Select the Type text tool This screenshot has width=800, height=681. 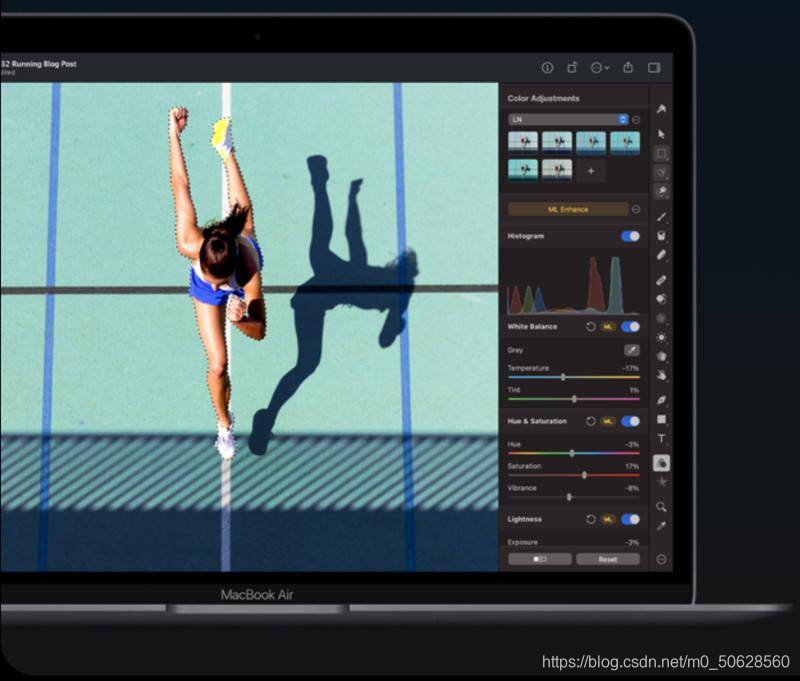661,439
